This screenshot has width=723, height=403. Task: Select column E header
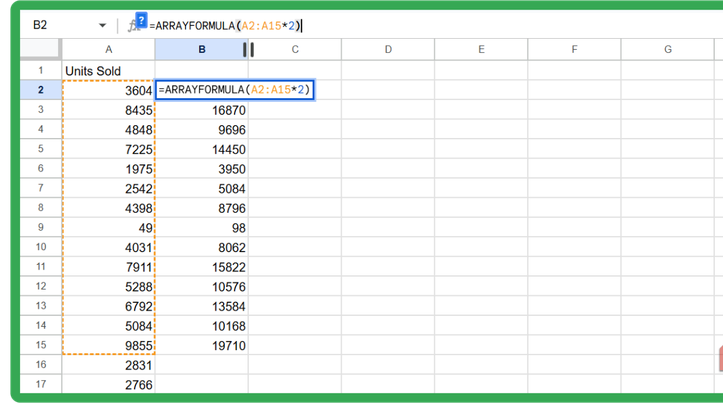click(481, 49)
